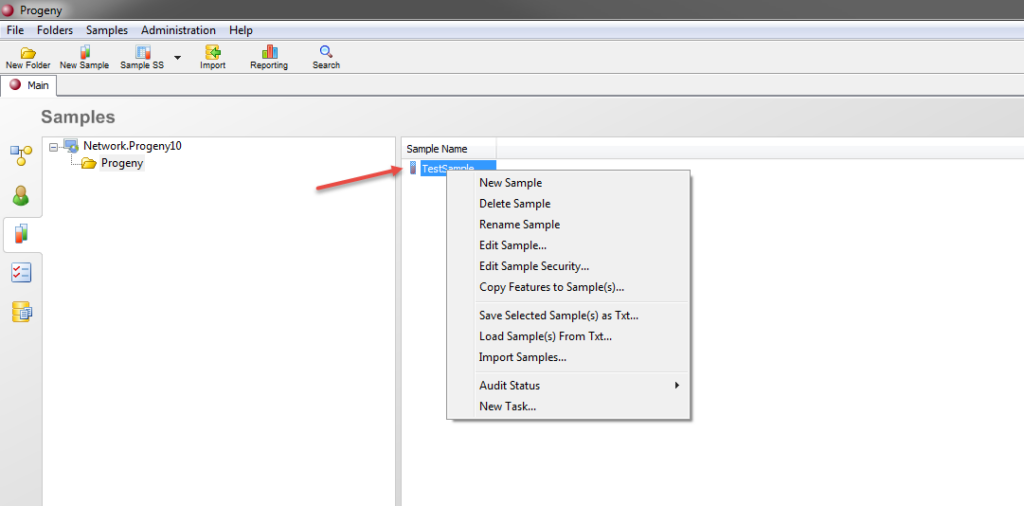The image size is (1024, 506).
Task: Open the Folders menu
Action: 55,30
